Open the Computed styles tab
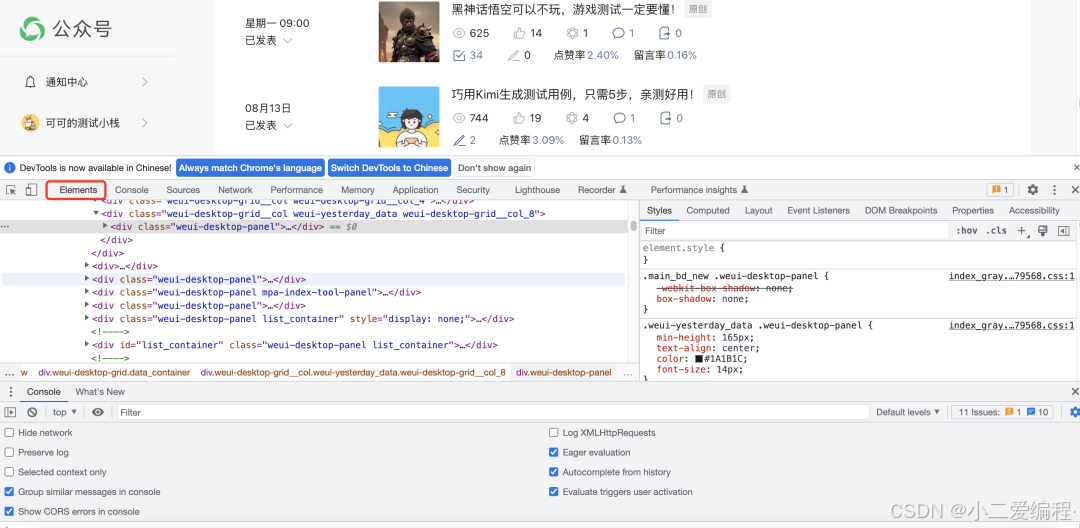This screenshot has height=528, width=1080. click(x=708, y=211)
